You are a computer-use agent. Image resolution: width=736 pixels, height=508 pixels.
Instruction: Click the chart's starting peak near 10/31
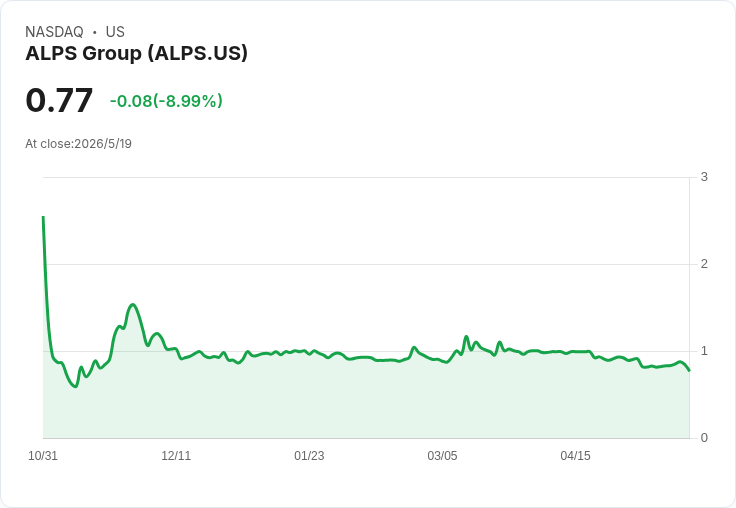(43, 217)
